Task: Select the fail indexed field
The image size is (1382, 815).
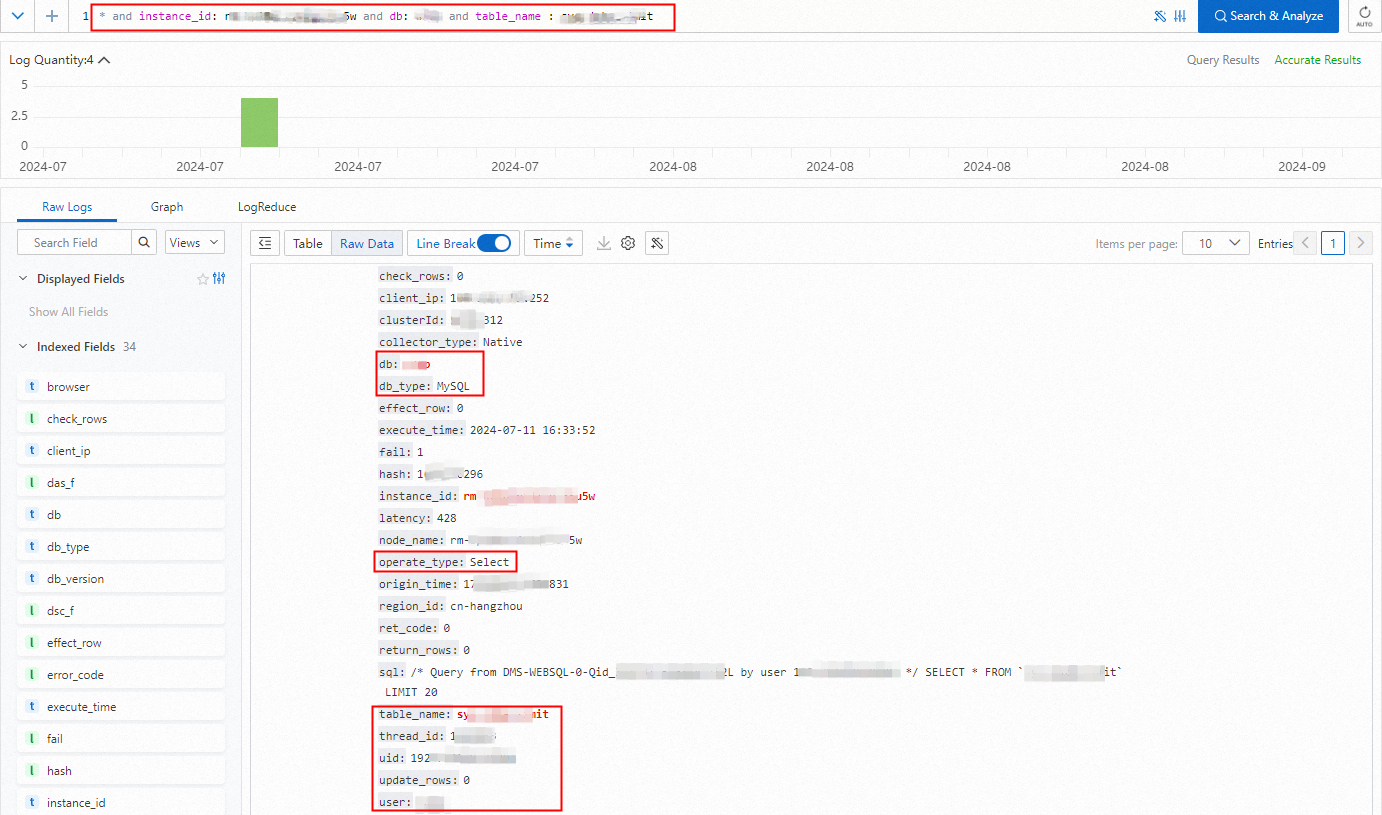Action: pyautogui.click(x=121, y=739)
